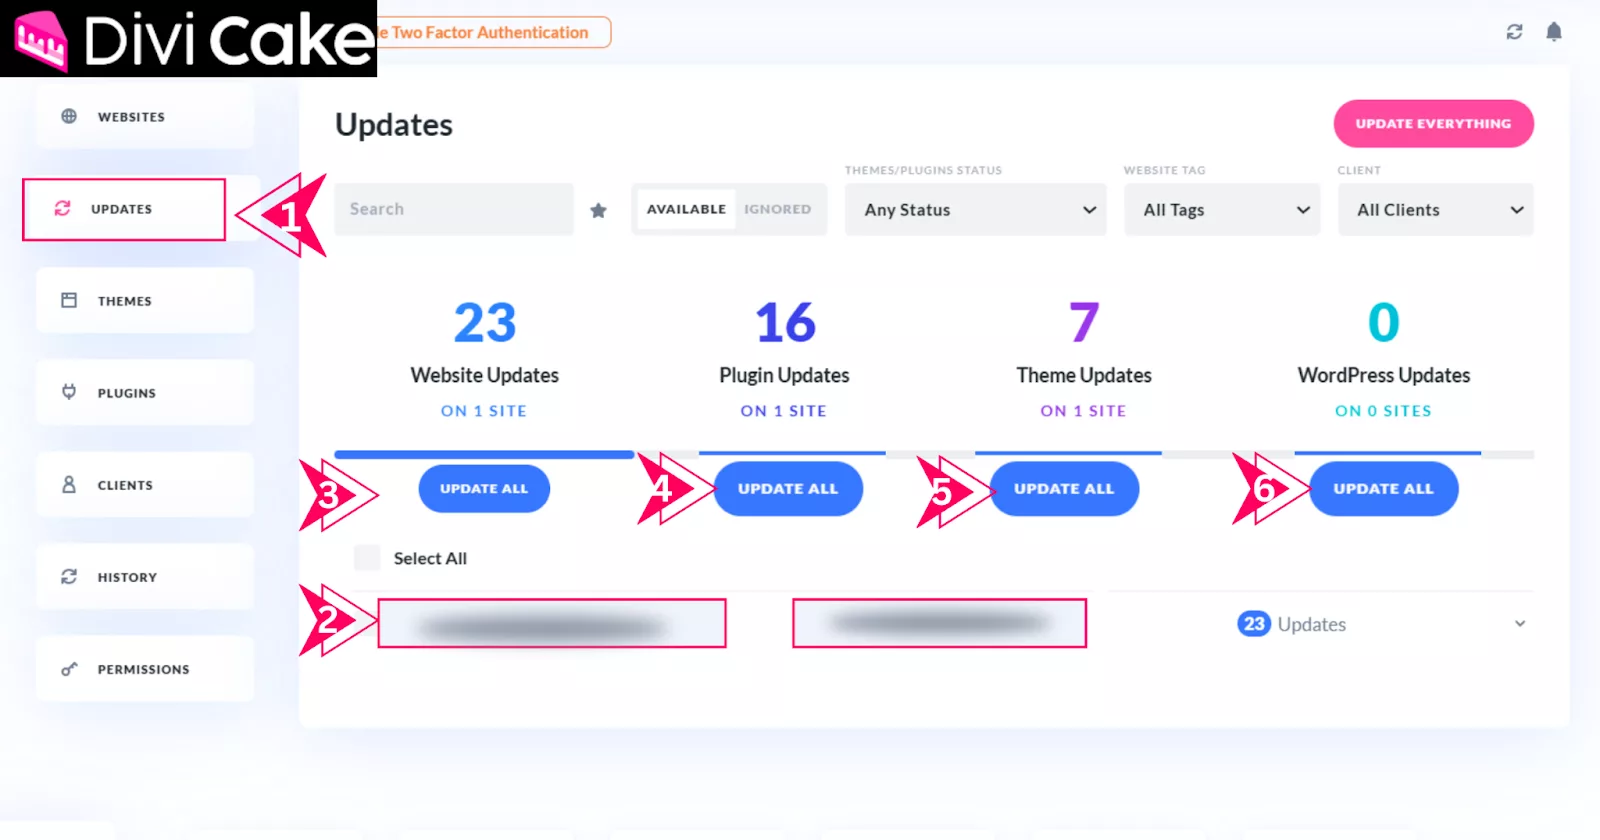The height and width of the screenshot is (840, 1600).
Task: Switch filter to Available
Action: (x=686, y=209)
